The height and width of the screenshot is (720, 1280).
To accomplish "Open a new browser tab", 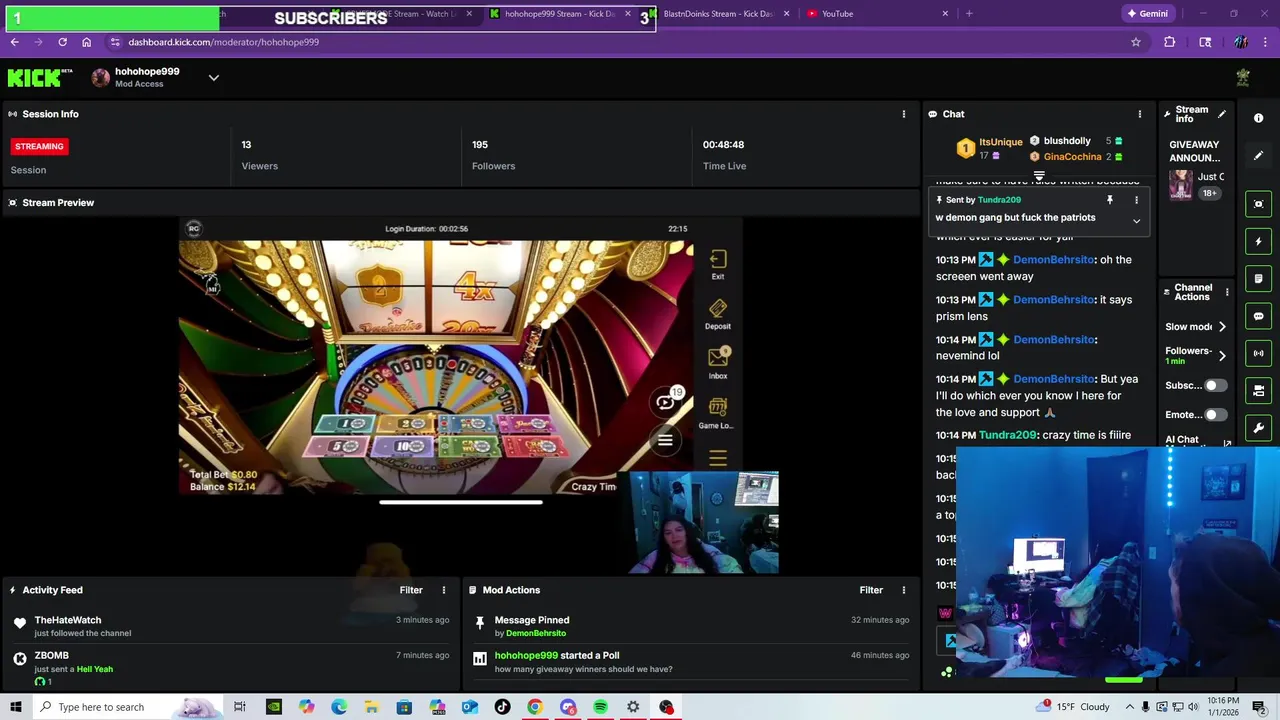I will pyautogui.click(x=969, y=14).
